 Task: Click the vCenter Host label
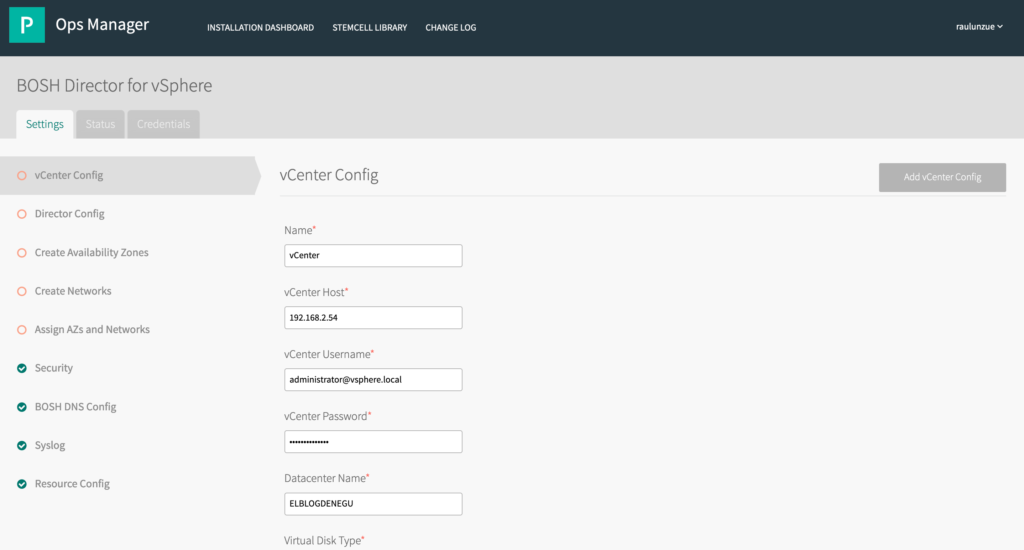(x=316, y=292)
